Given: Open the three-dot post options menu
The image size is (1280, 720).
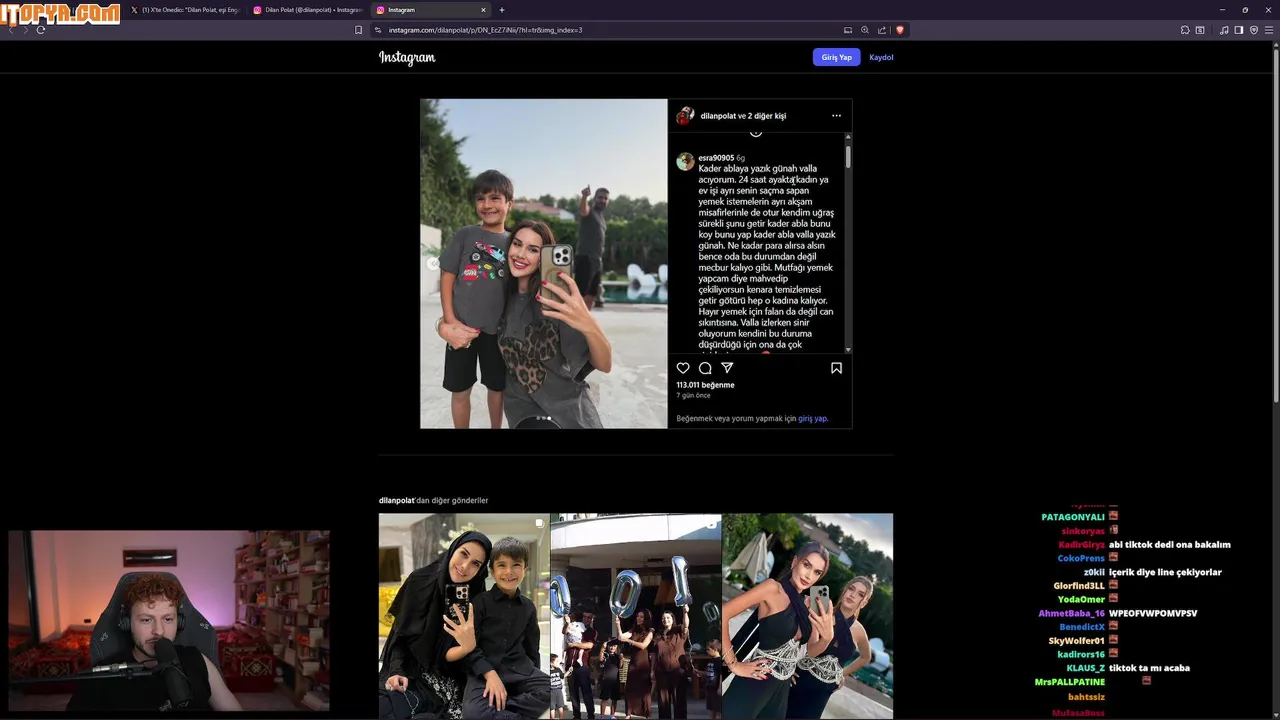Looking at the screenshot, I should 836,116.
